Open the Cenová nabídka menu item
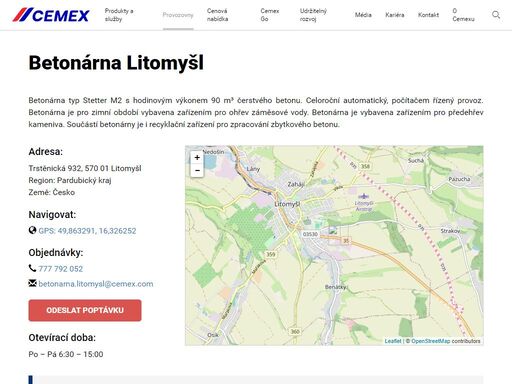Image resolution: width=512 pixels, height=384 pixels. coord(217,15)
